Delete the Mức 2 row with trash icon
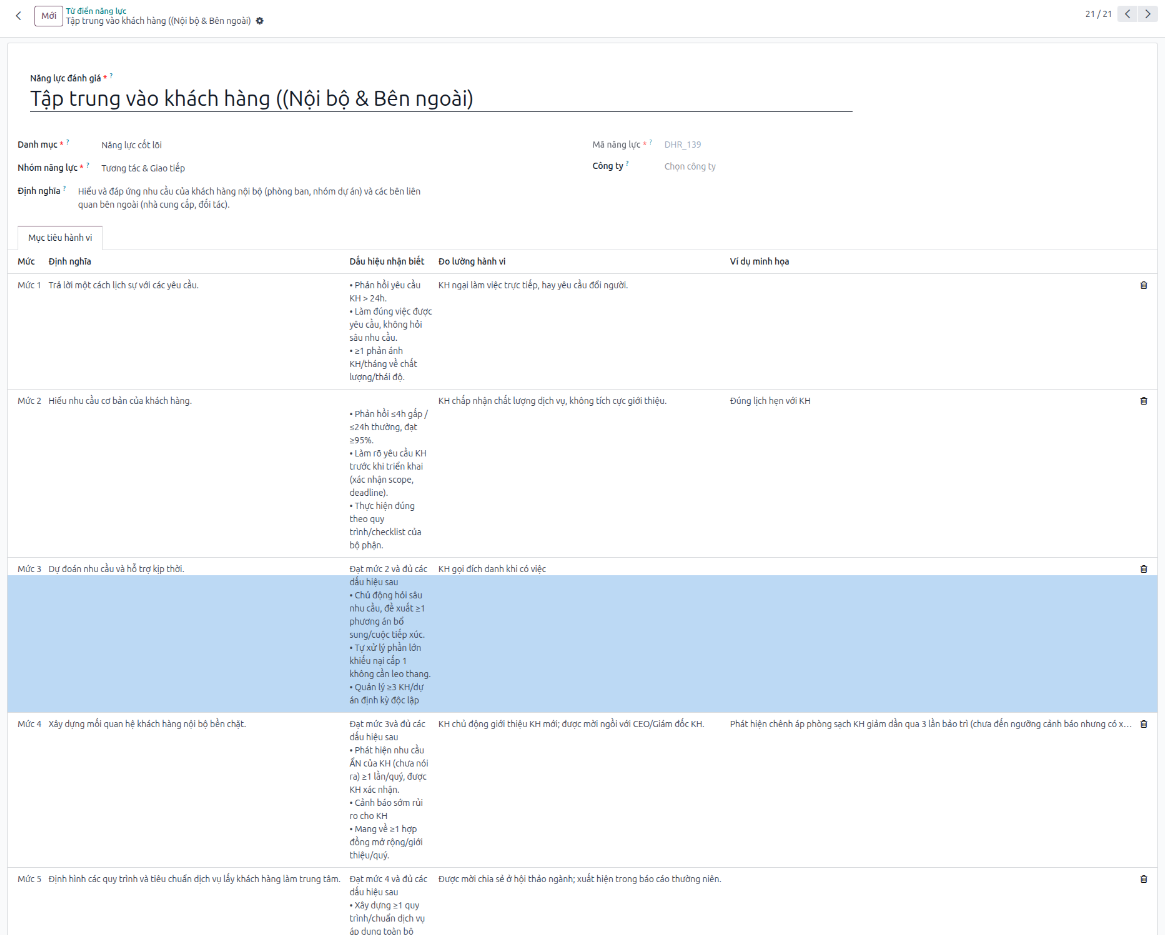Image resolution: width=1165 pixels, height=935 pixels. pyautogui.click(x=1143, y=401)
